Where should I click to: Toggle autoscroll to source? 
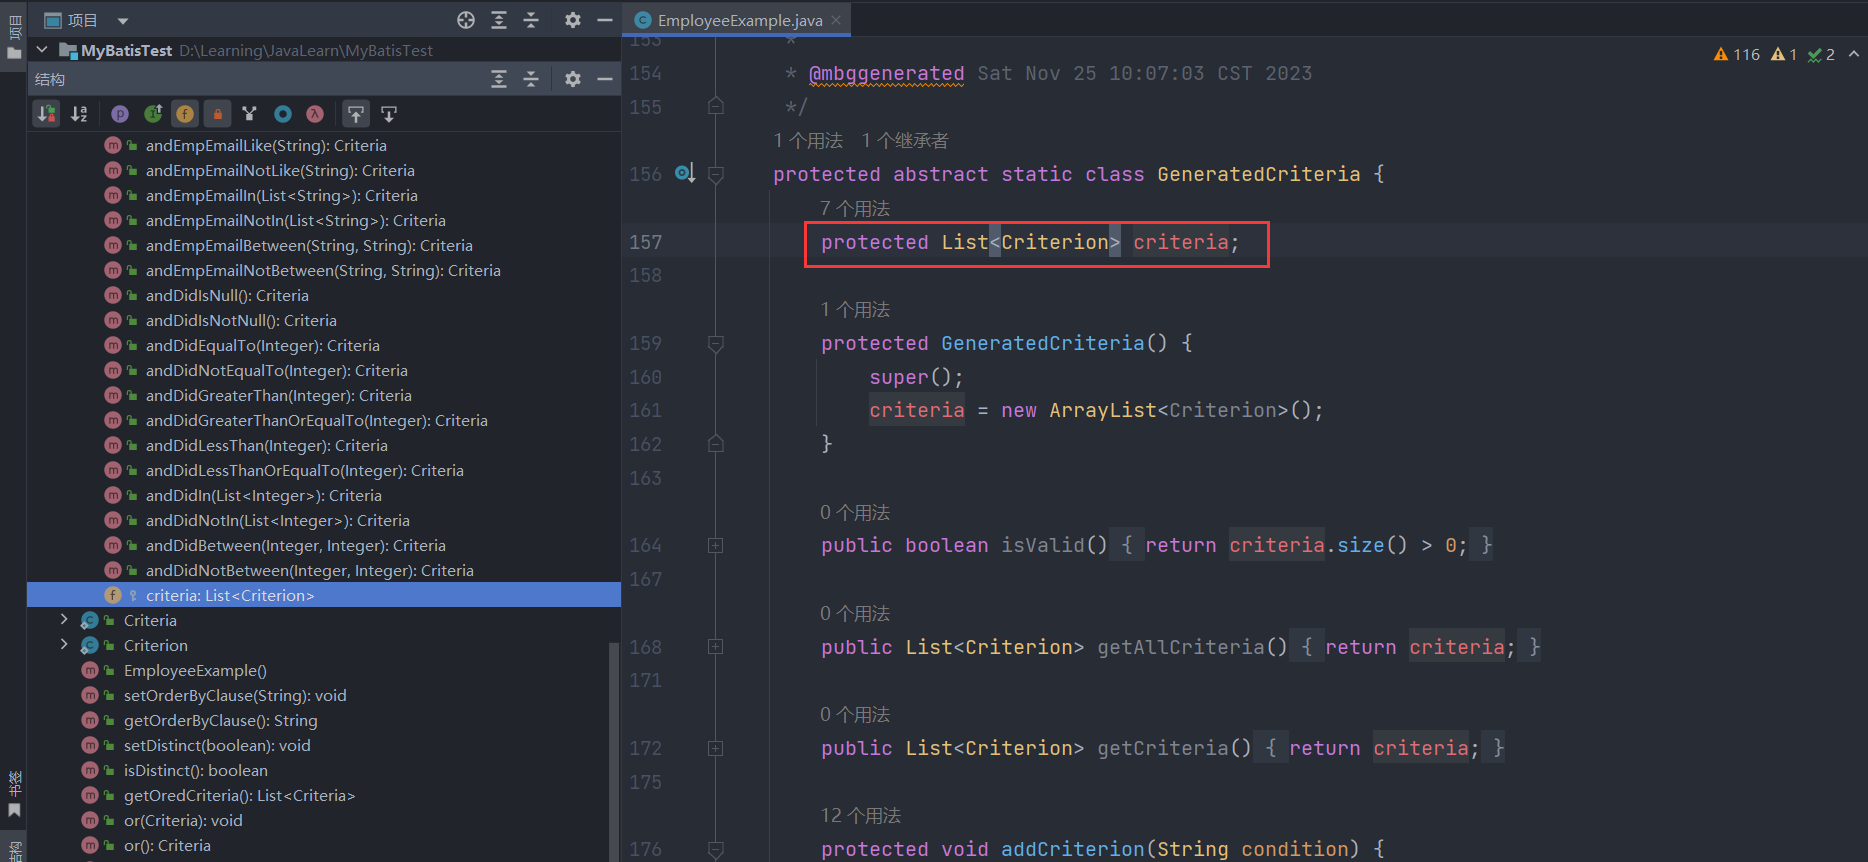tap(356, 114)
